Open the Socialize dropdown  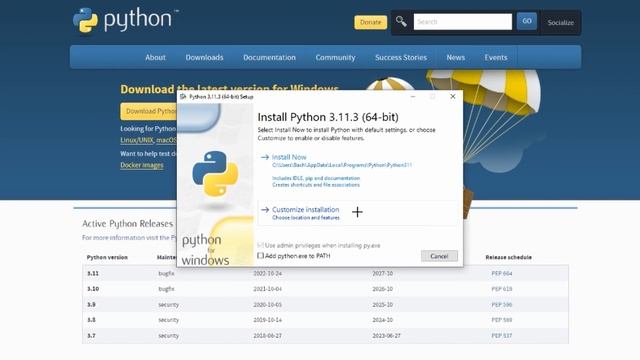pyautogui.click(x=560, y=22)
